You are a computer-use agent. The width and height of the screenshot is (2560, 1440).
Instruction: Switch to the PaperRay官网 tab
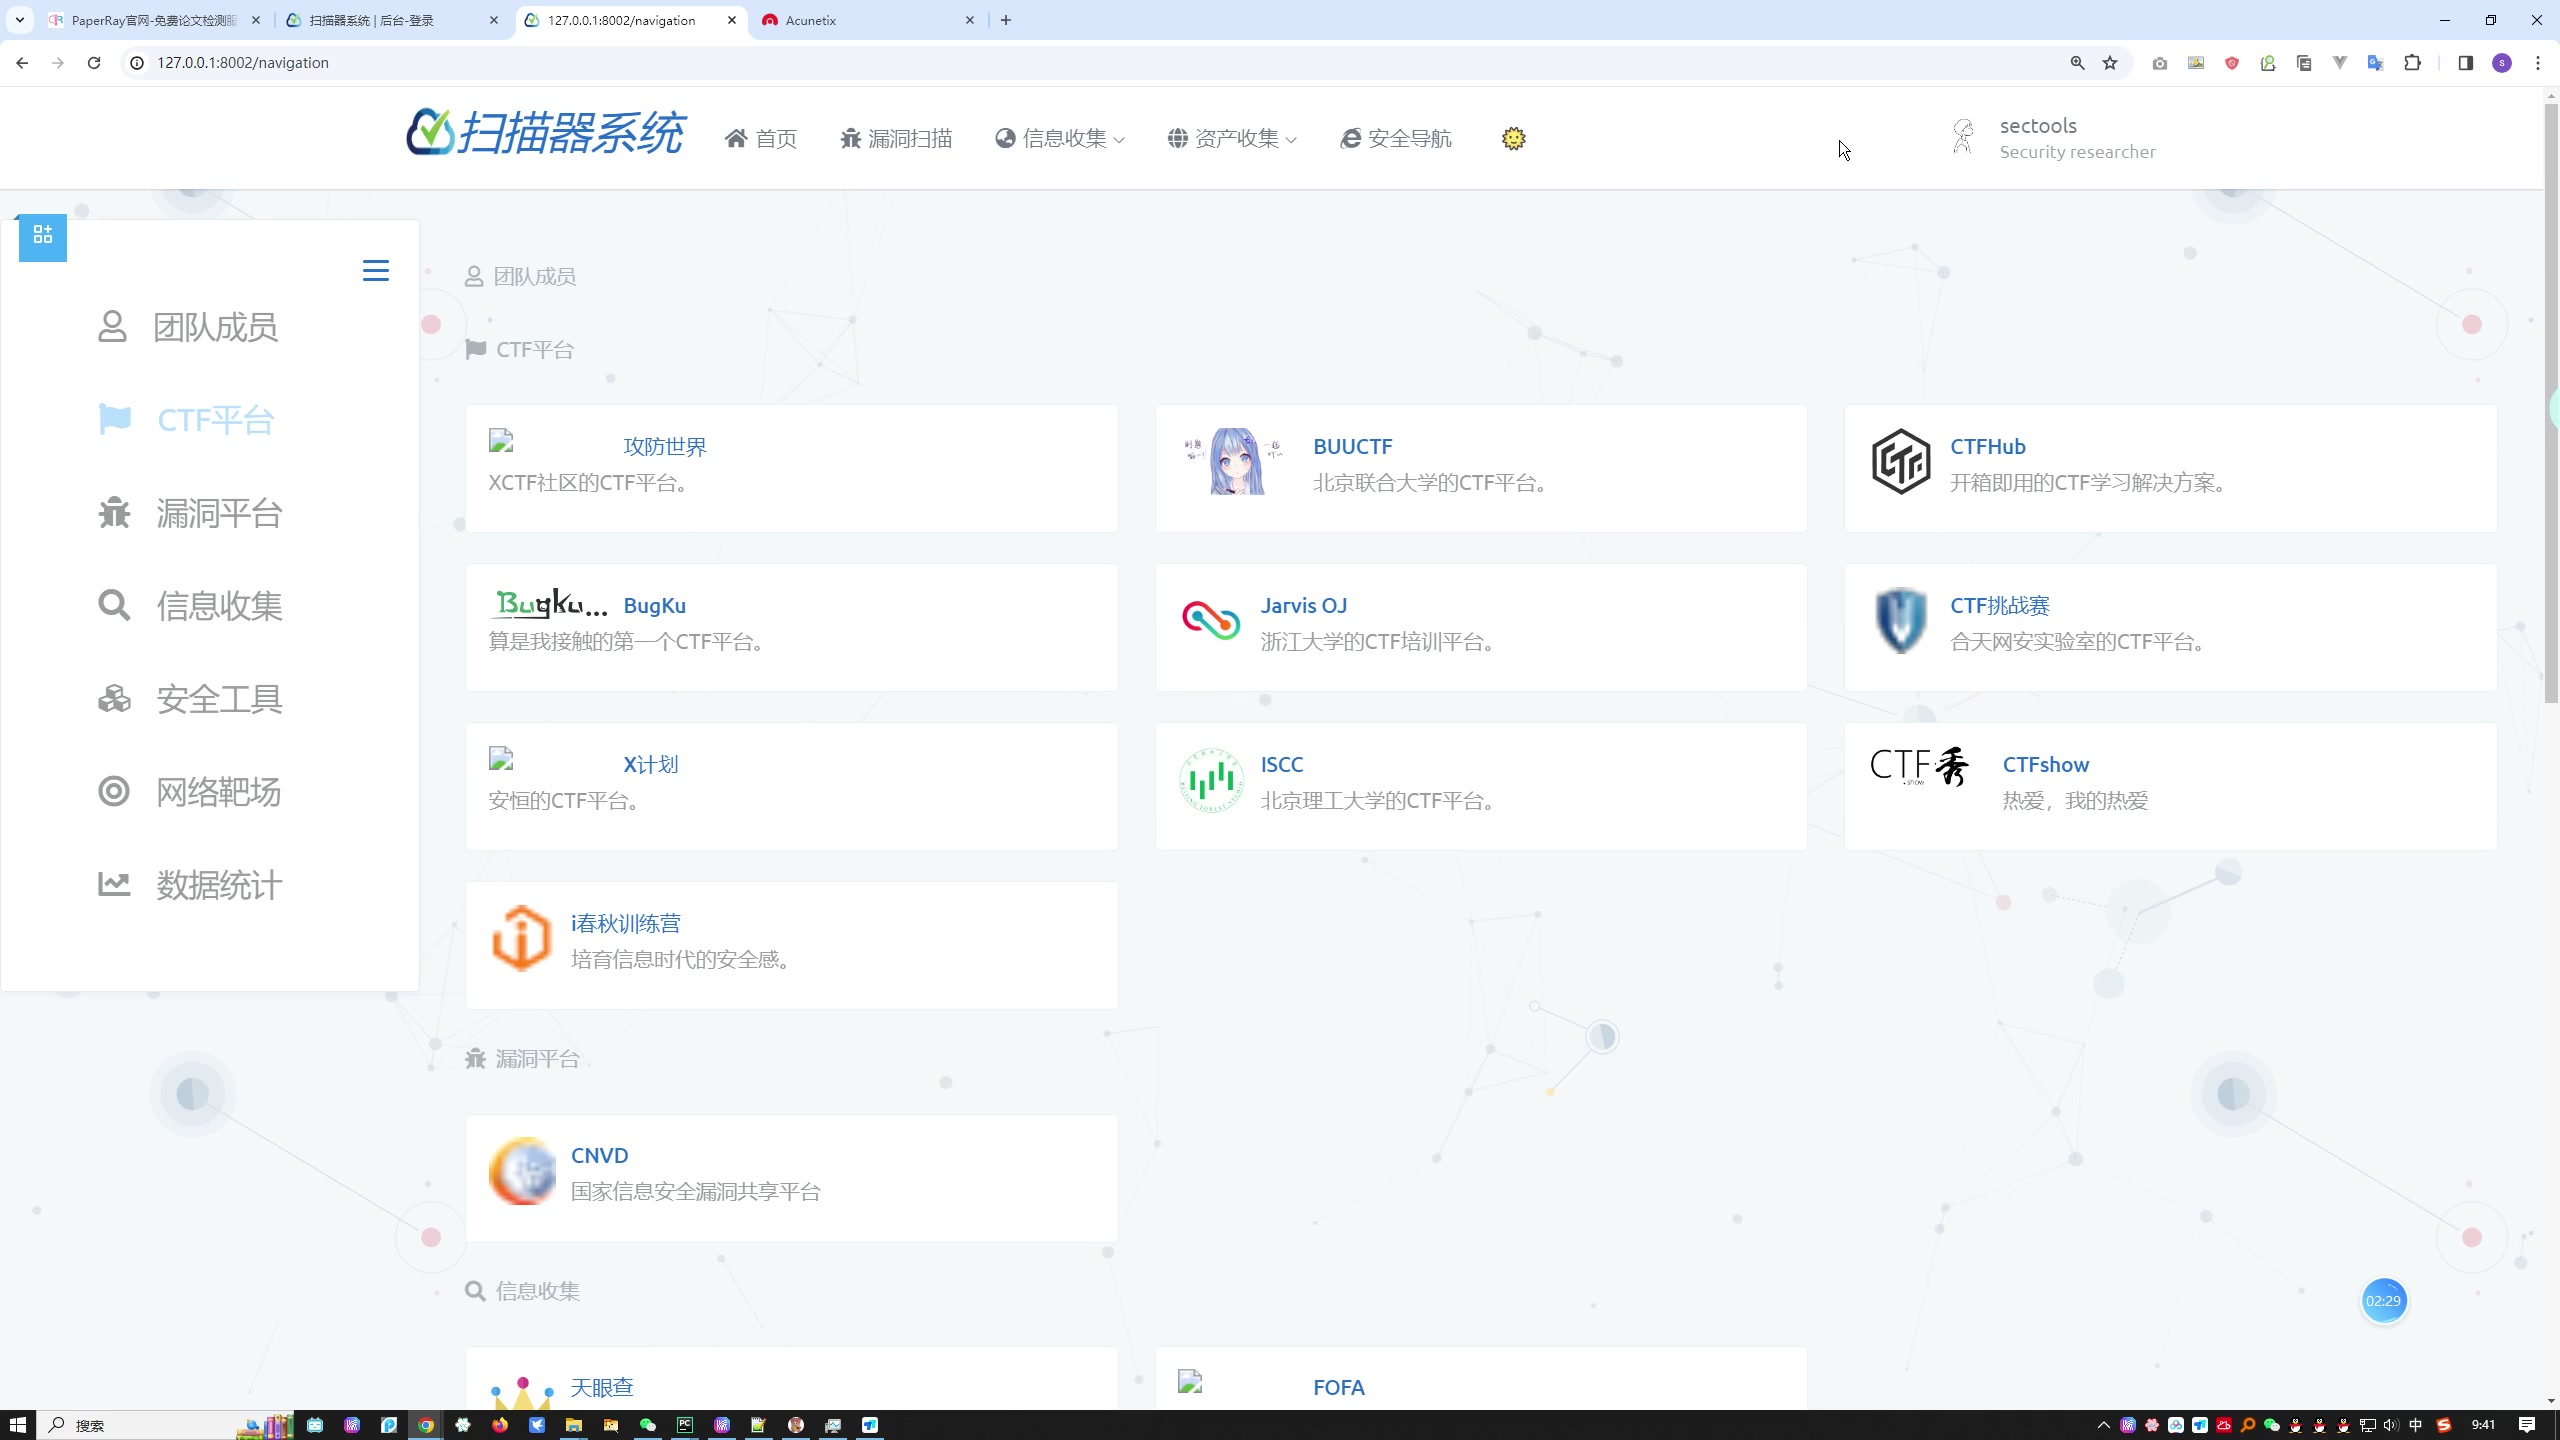pyautogui.click(x=155, y=20)
